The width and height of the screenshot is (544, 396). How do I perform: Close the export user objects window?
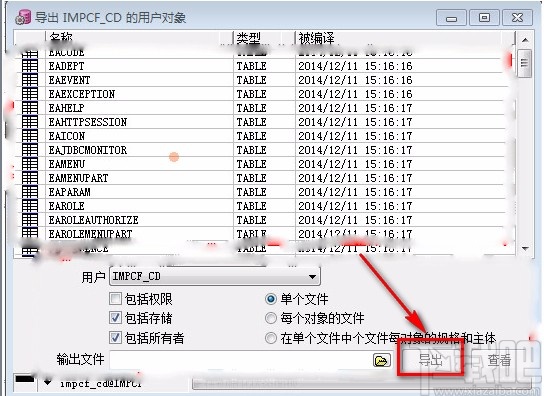[x=517, y=17]
